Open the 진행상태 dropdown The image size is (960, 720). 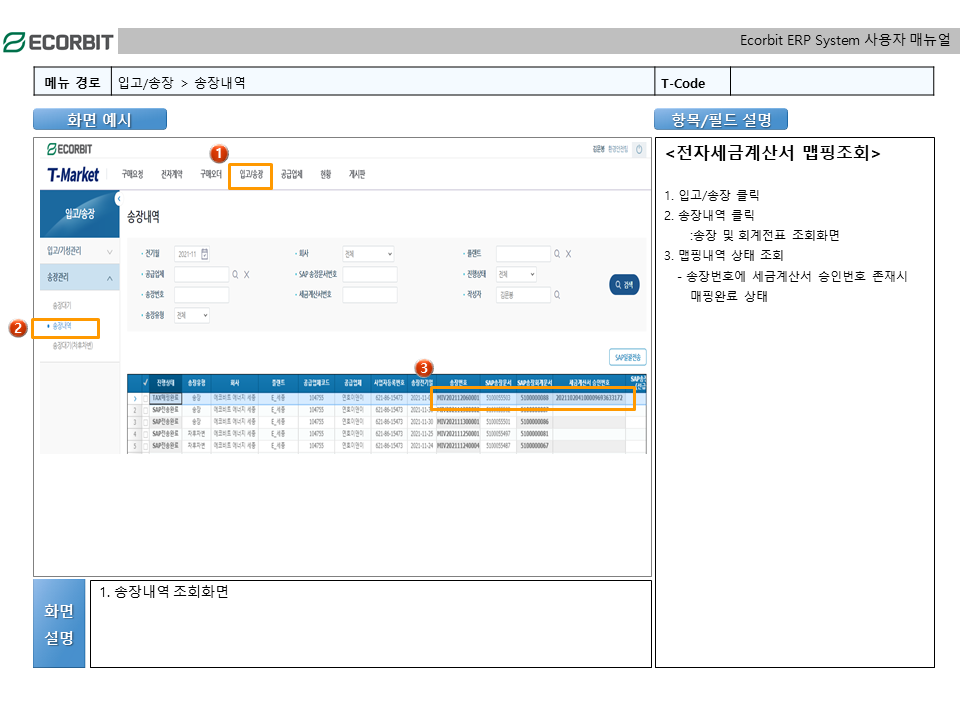(517, 274)
